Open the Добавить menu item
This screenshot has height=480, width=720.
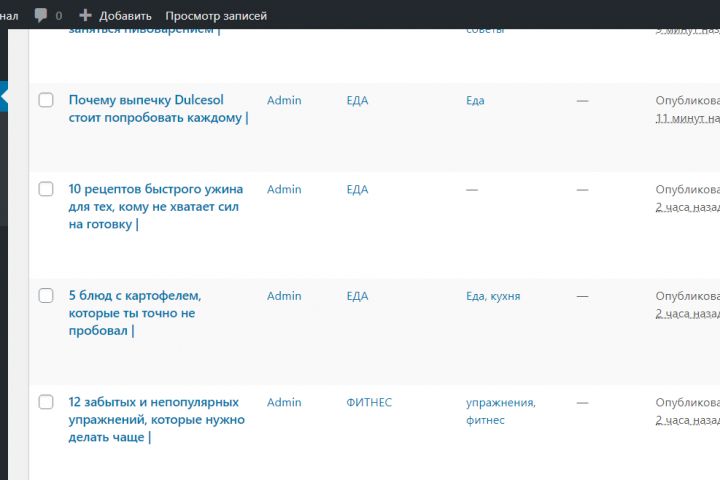125,15
